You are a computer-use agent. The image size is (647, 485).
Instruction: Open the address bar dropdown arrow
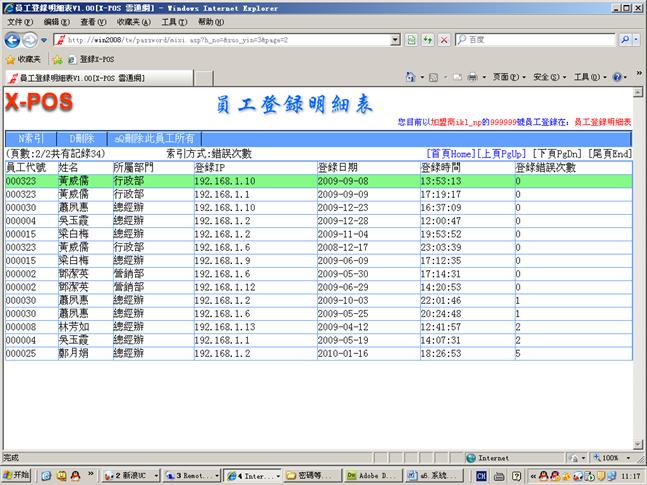pos(395,39)
